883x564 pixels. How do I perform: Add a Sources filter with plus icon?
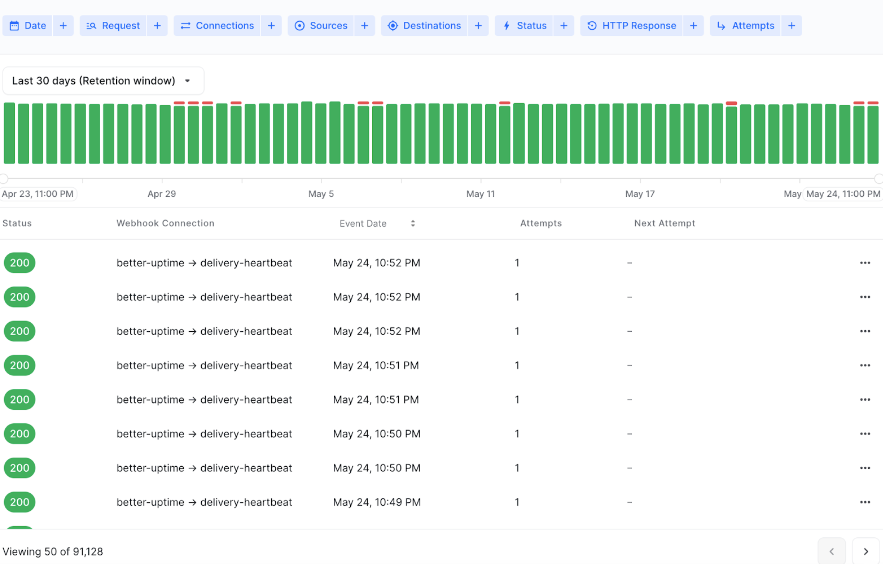coord(364,25)
